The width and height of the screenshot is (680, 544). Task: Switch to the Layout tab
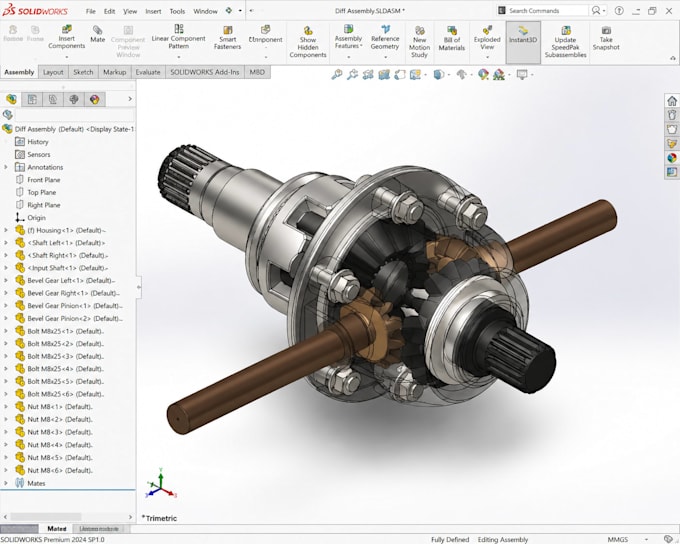click(x=53, y=72)
